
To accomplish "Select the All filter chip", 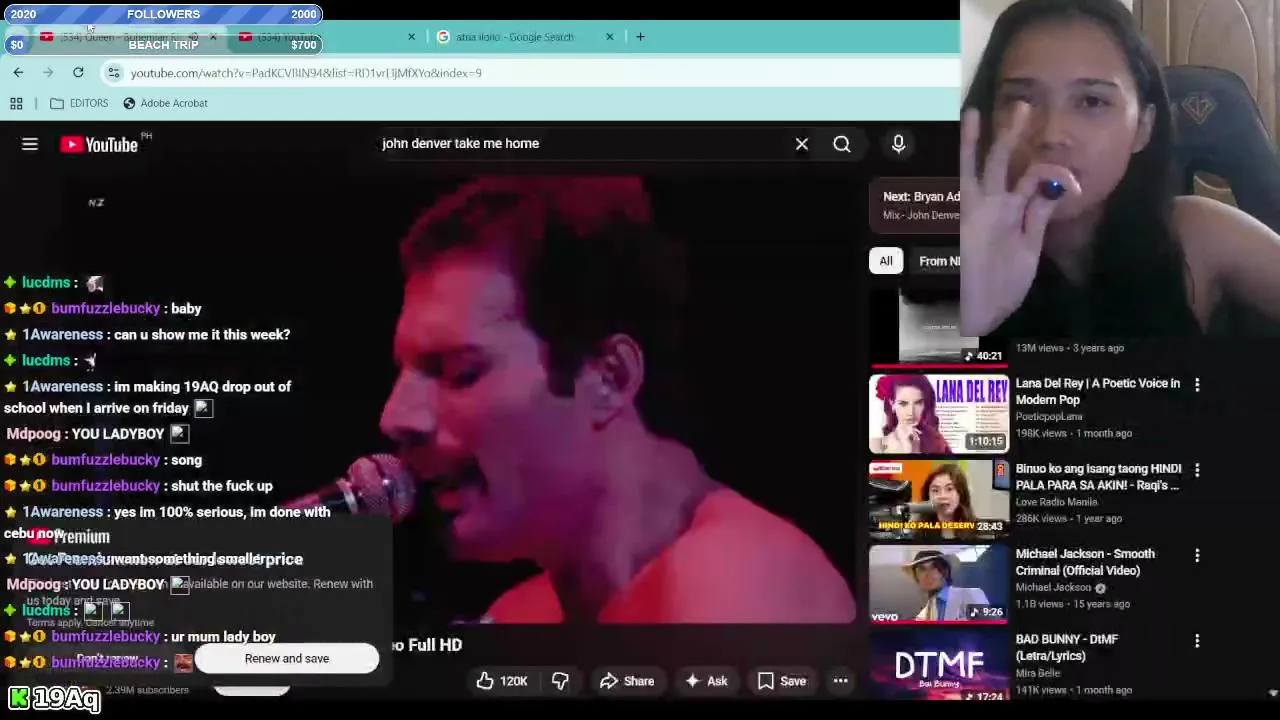I will click(x=886, y=261).
